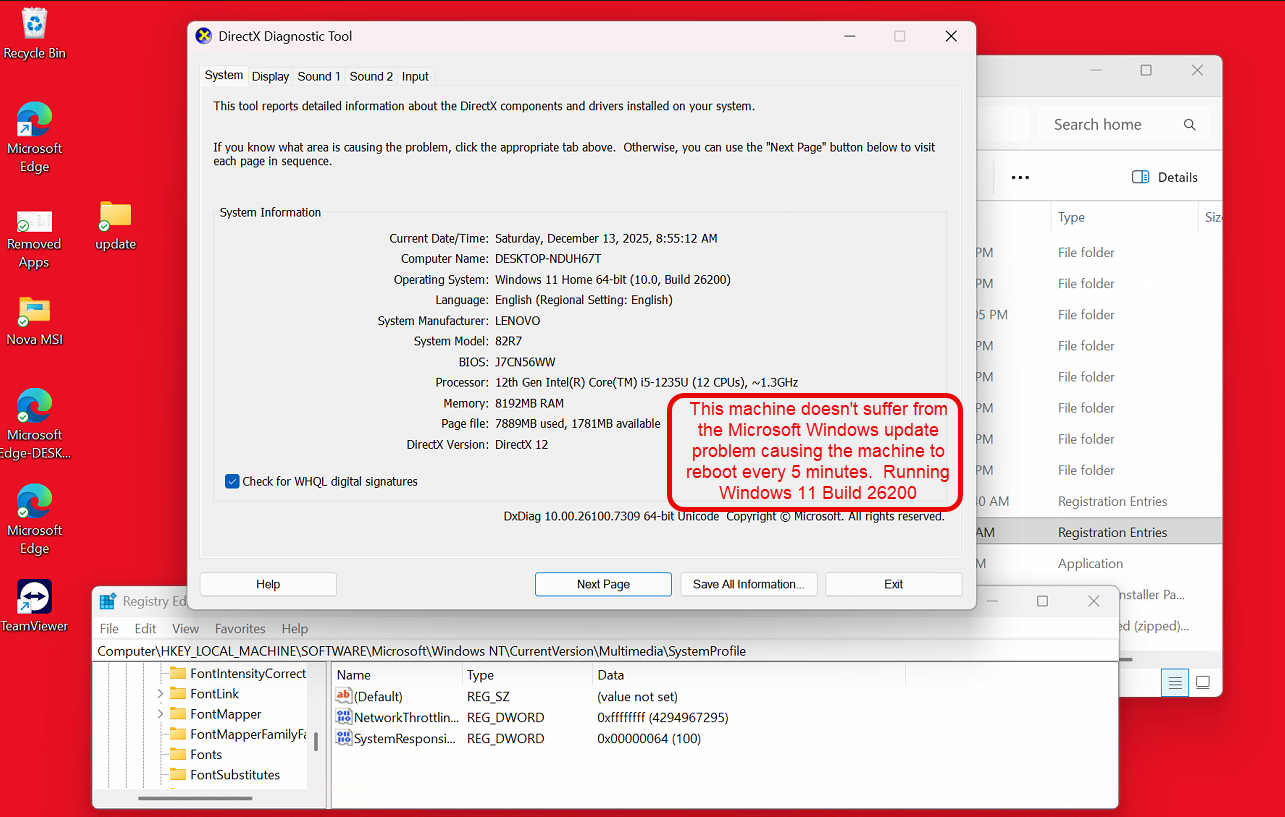This screenshot has height=817, width=1285.
Task: Click the Data column header in Registry Editor
Action: coord(749,675)
